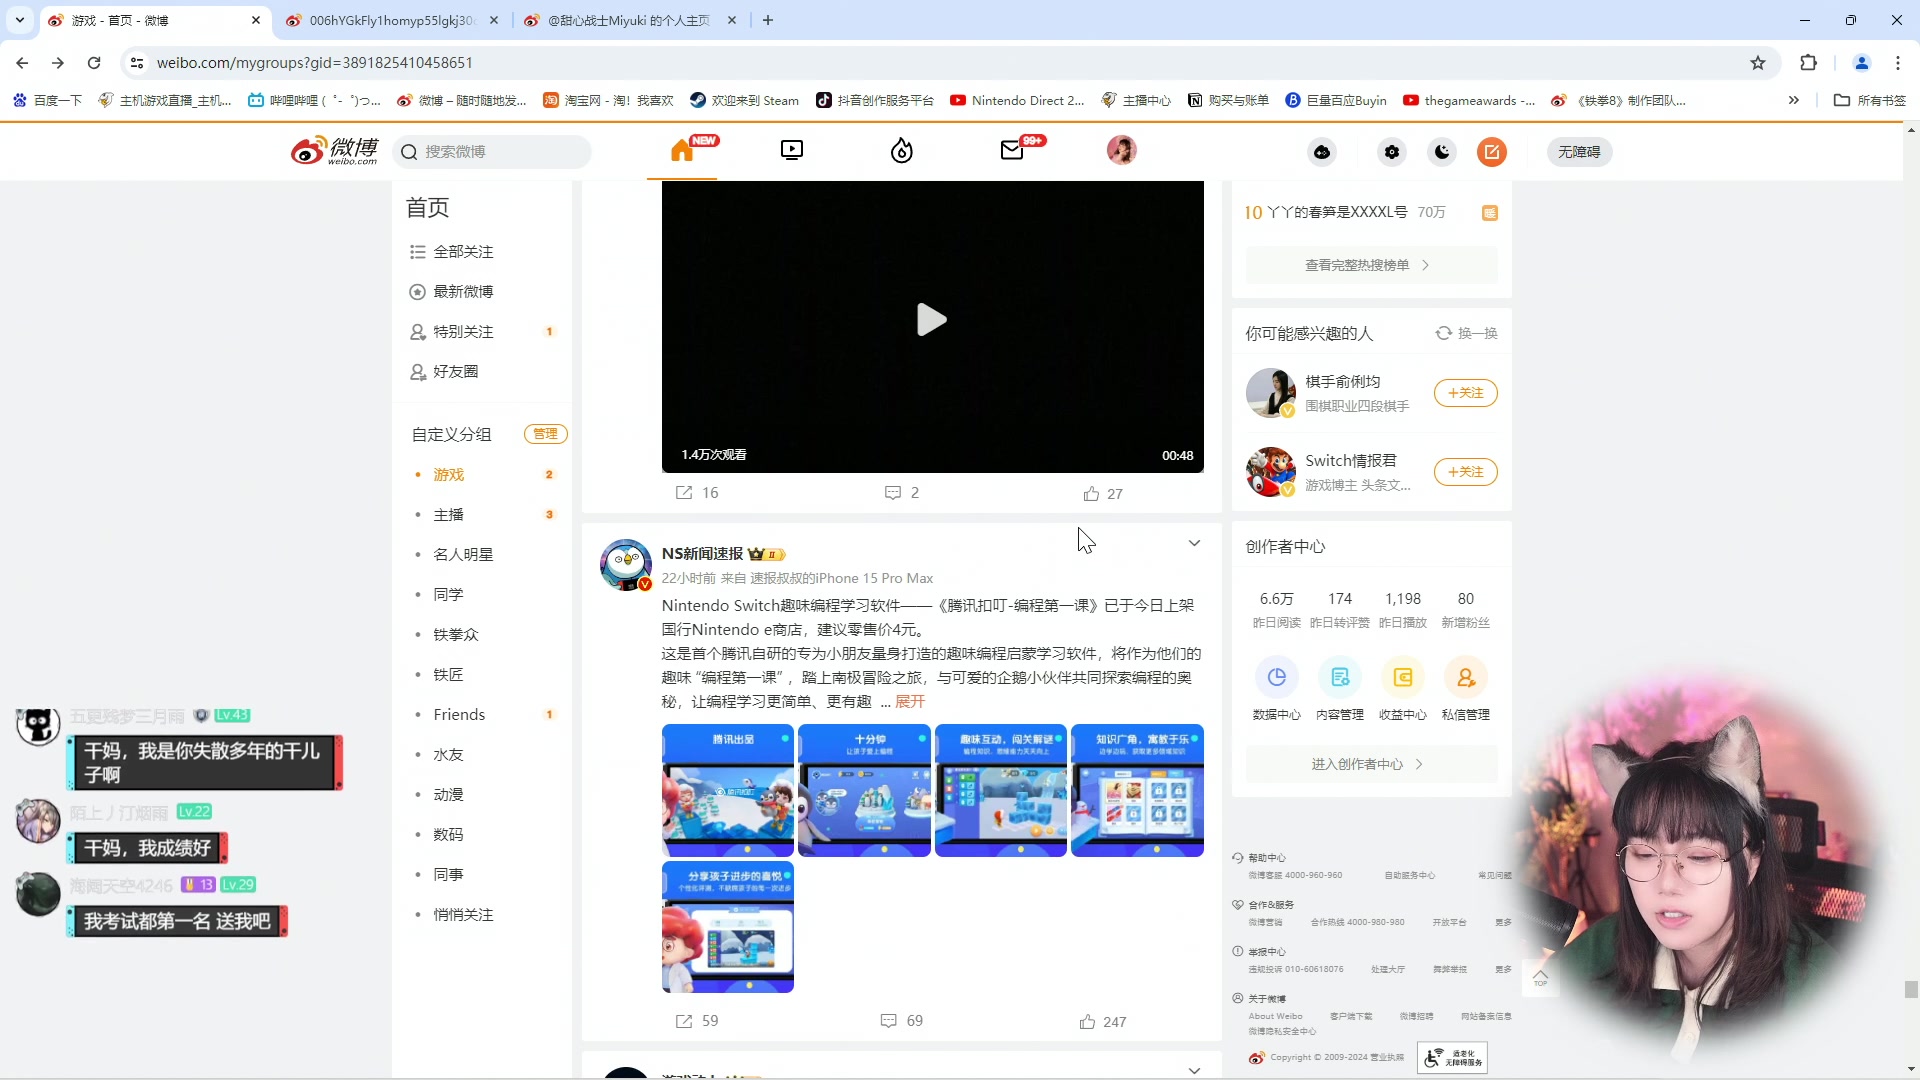Toggle follow for 棋手俞俐均 with +关注

(1466, 392)
